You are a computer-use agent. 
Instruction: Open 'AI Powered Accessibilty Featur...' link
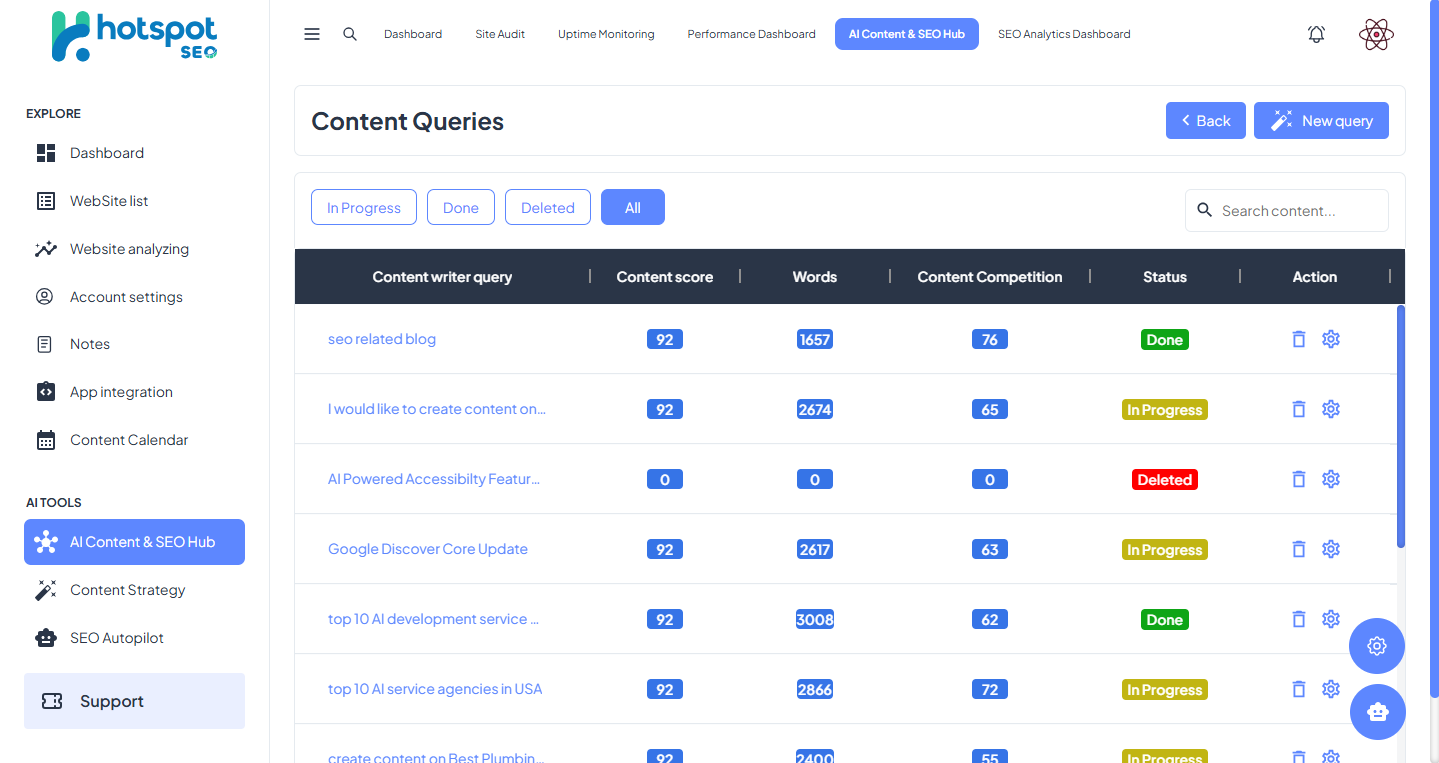pos(434,479)
